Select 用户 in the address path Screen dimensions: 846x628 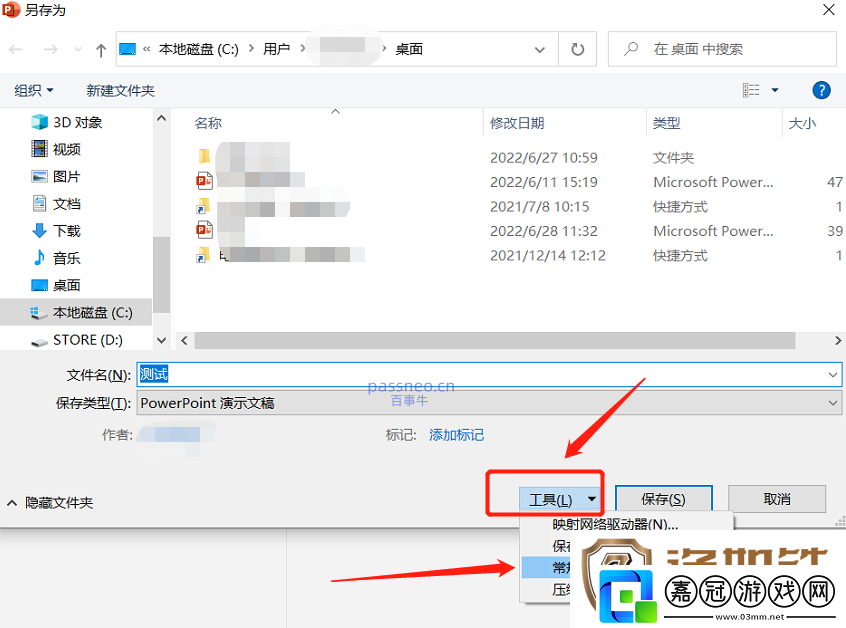tap(276, 49)
